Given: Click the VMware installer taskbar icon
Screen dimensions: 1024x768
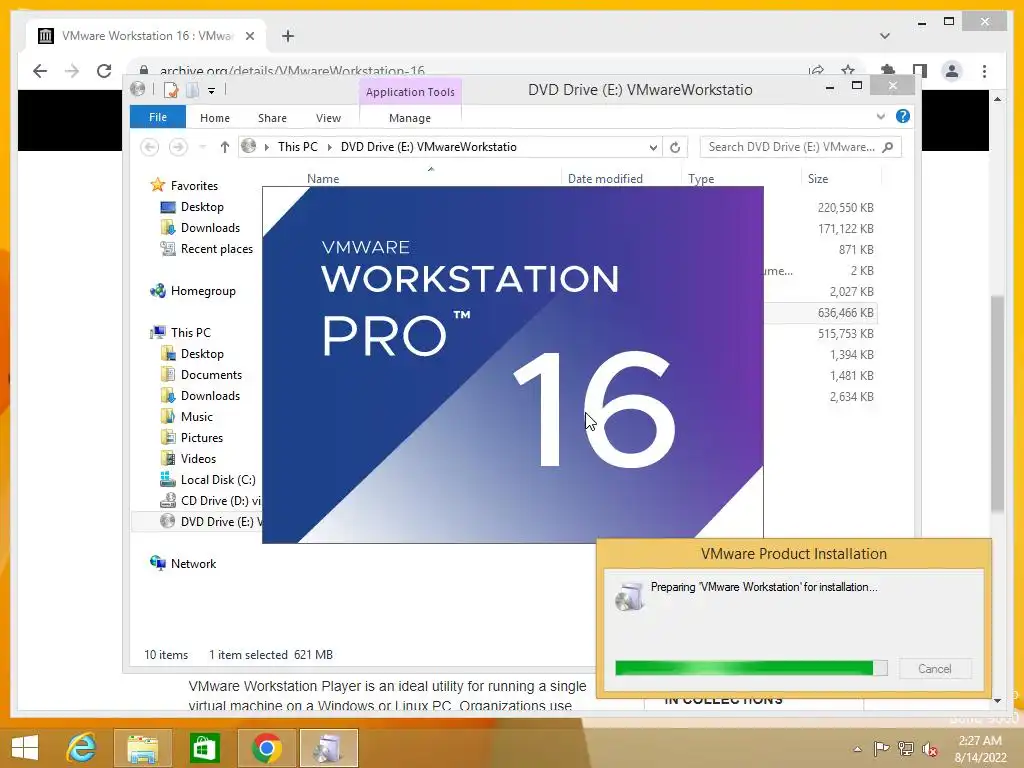Looking at the screenshot, I should pos(328,748).
